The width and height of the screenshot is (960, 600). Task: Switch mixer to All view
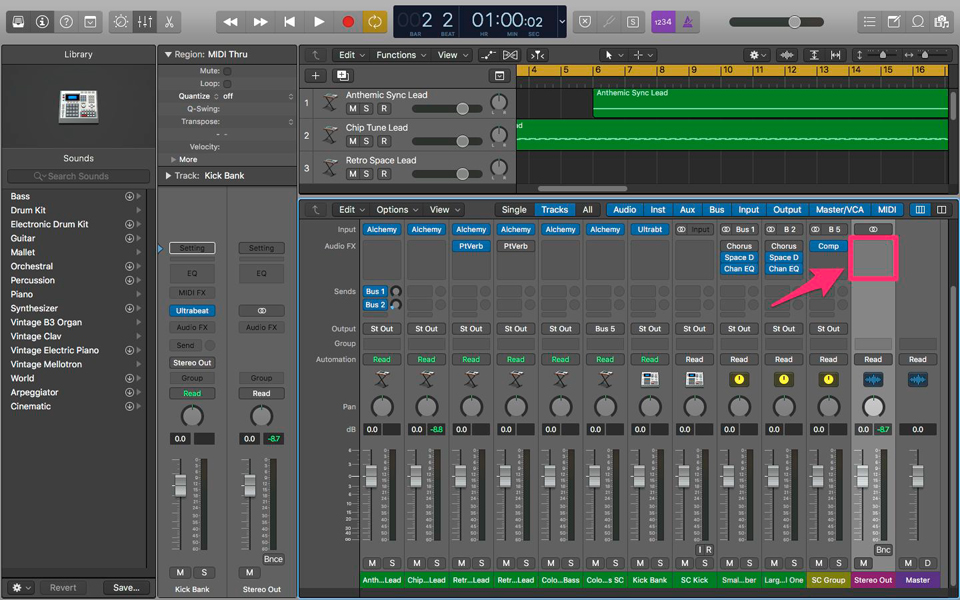pos(587,209)
